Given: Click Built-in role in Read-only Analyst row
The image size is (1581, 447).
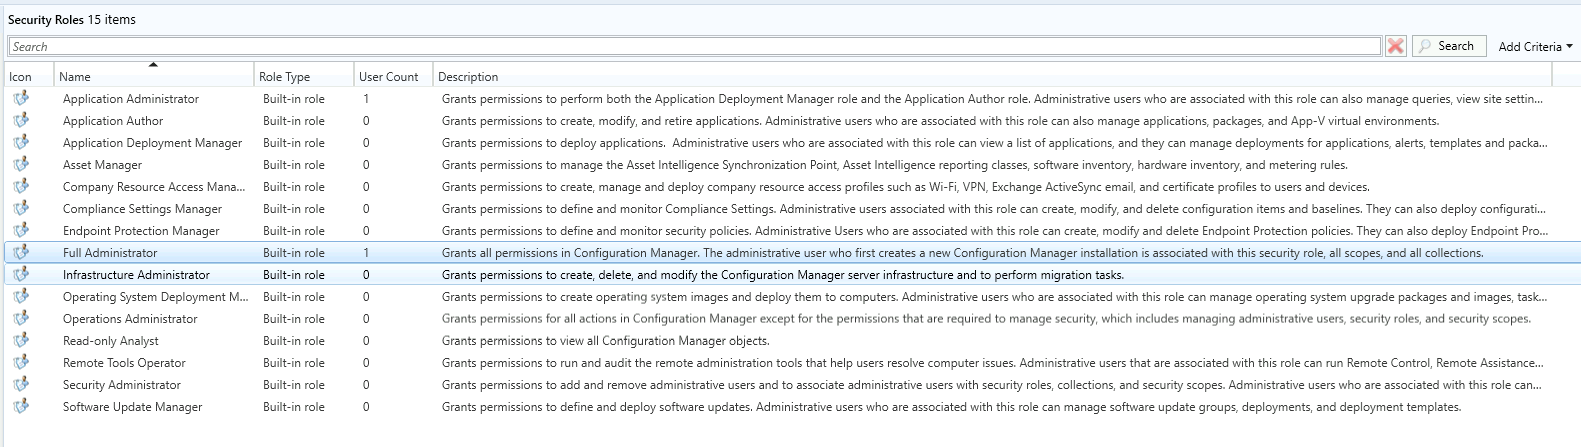Looking at the screenshot, I should [294, 341].
